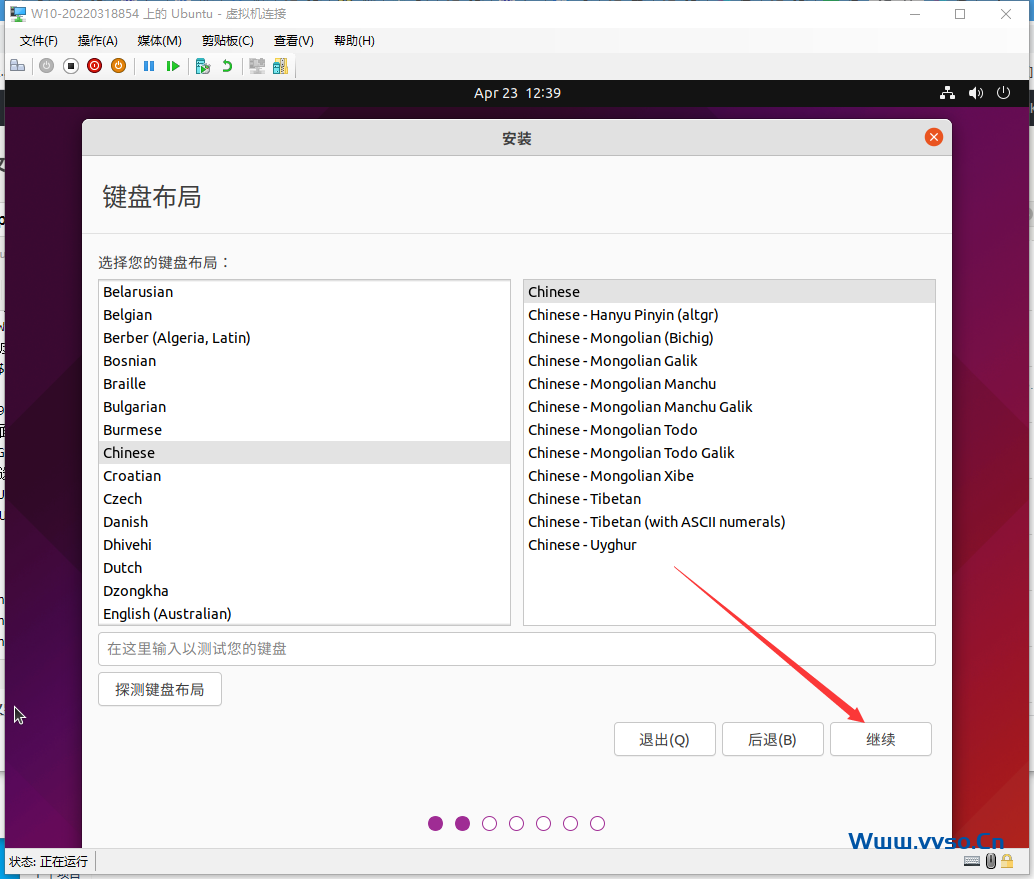This screenshot has width=1034, height=879.
Task: Pause the running virtual machine
Action: 149,66
